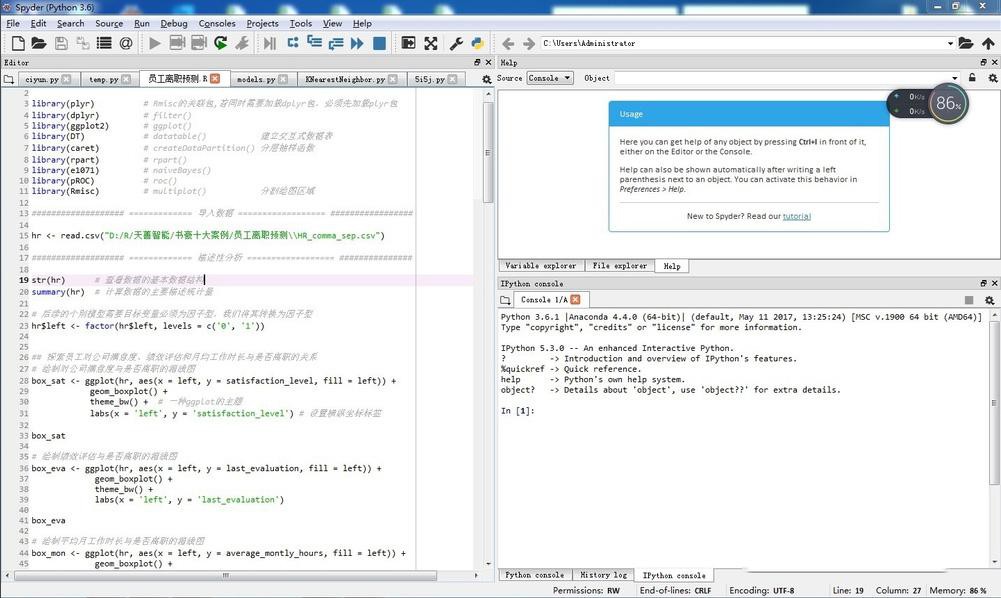This screenshot has height=598, width=1001.
Task: Click the browse tabs icon in the Editor
Action: coord(8,79)
